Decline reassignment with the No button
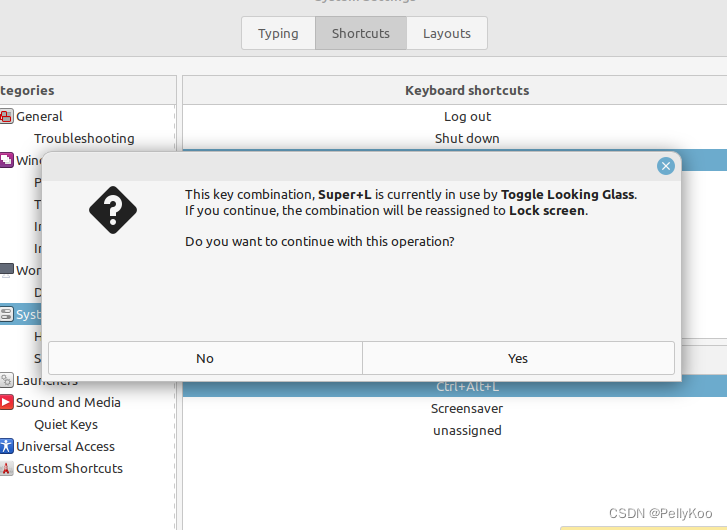Image resolution: width=727 pixels, height=530 pixels. coord(205,358)
